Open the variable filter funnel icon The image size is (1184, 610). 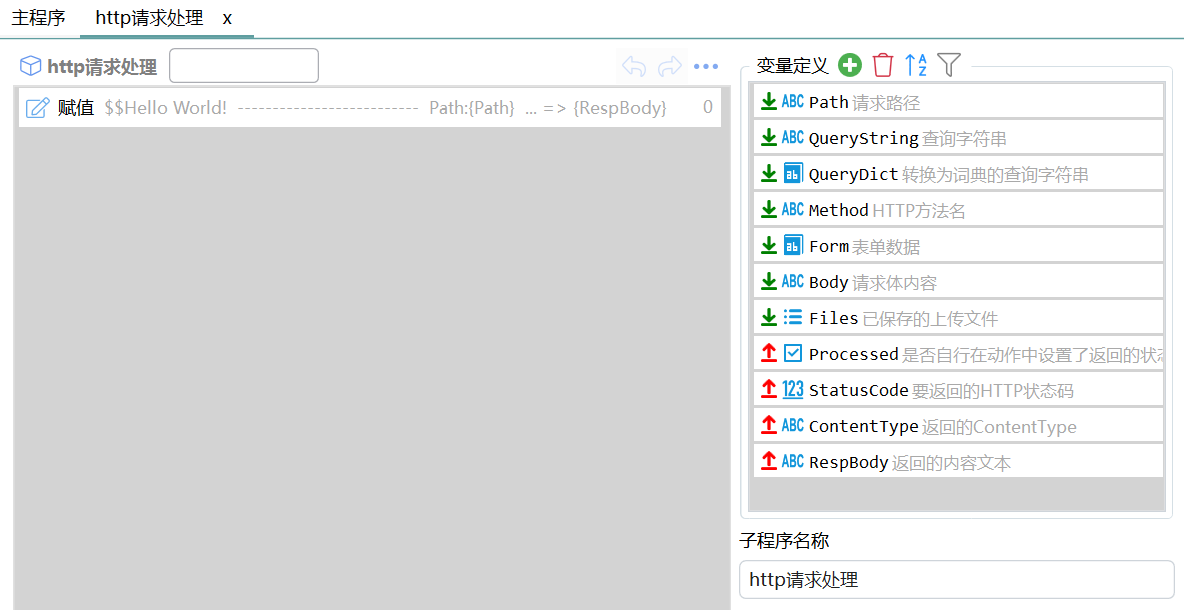(949, 65)
